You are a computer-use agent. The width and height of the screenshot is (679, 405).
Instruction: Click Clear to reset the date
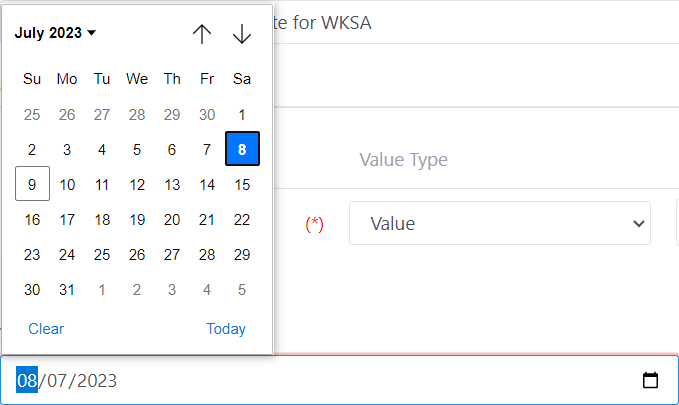pos(46,329)
